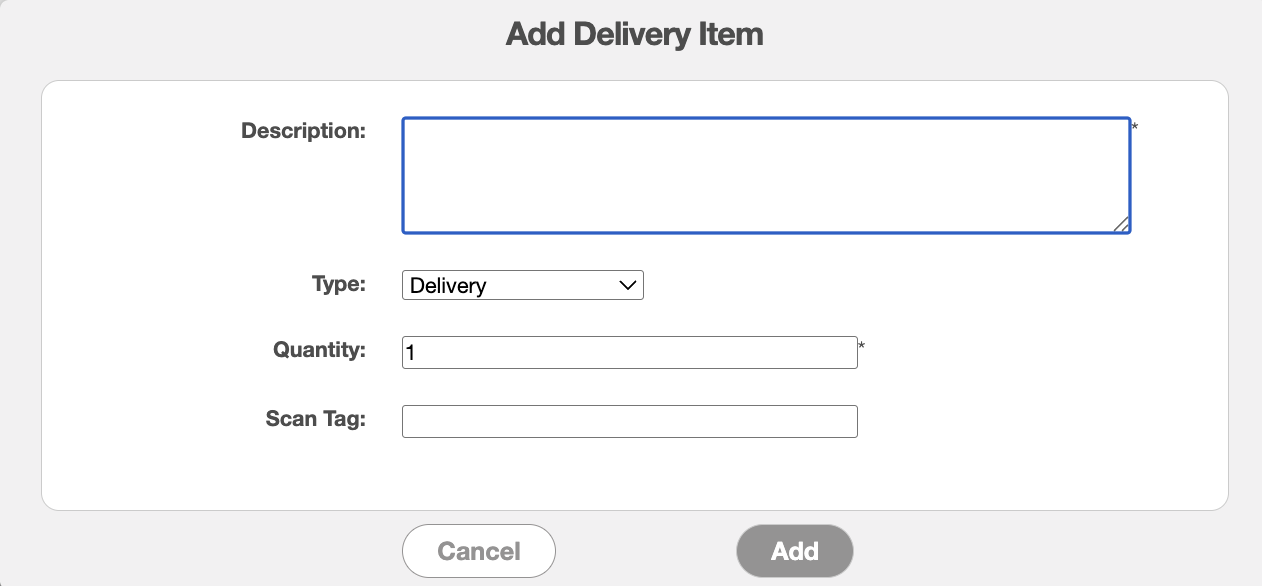Click the Quantity: label
The image size is (1262, 586).
pos(320,350)
